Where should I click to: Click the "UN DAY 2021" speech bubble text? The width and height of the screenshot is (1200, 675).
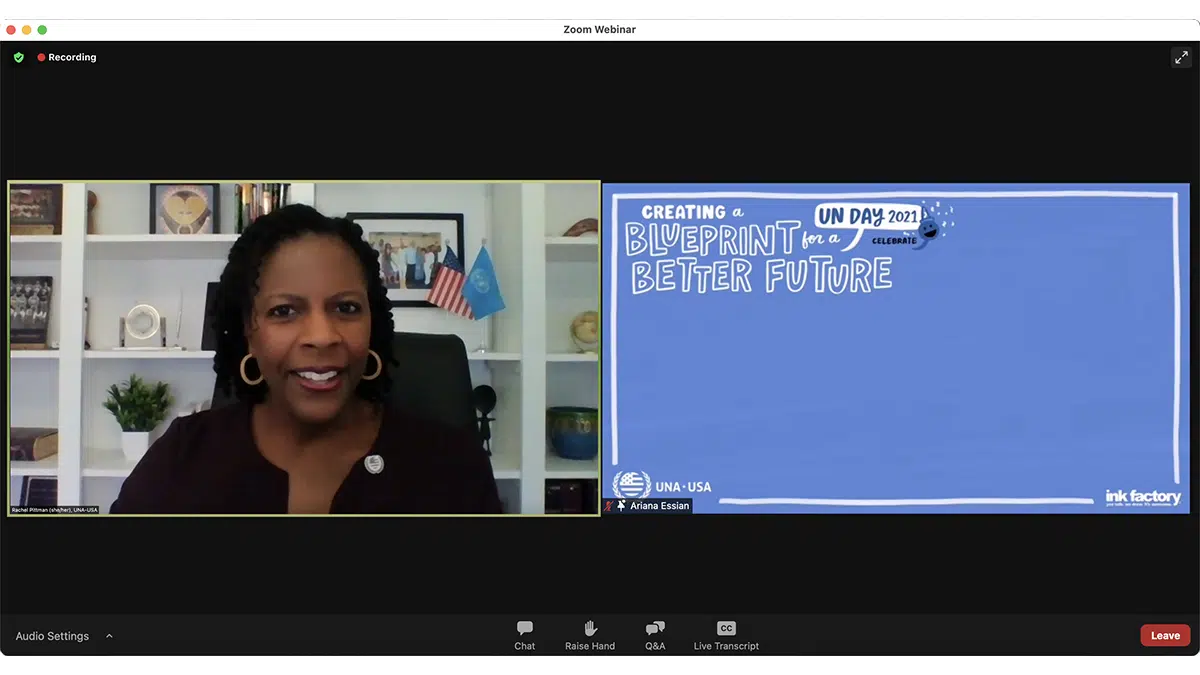point(866,217)
